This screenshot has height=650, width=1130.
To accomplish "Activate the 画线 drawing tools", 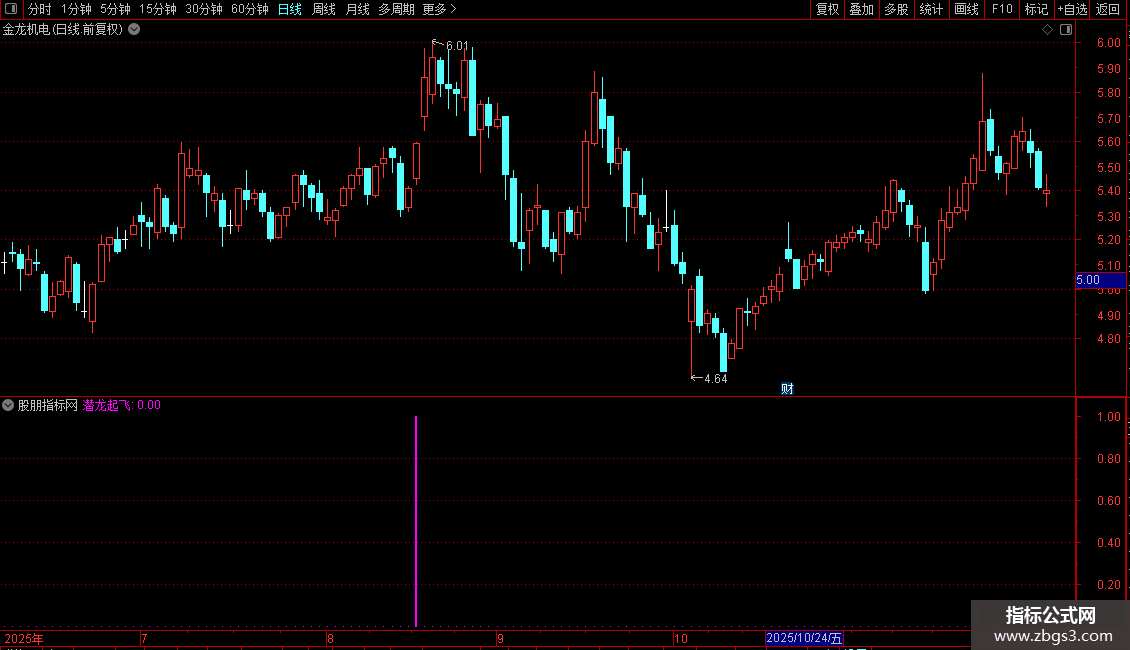I will (966, 9).
